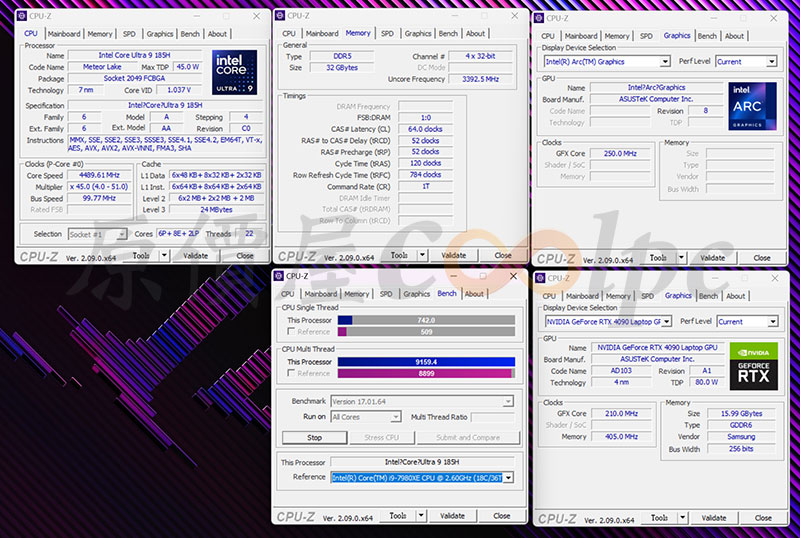Viewport: 800px width, 538px height.
Task: Switch to Mainboard tab in CPU window
Action: click(64, 34)
